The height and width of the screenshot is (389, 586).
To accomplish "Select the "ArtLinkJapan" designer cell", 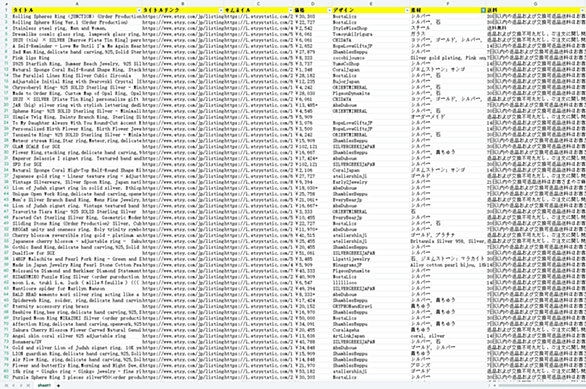I will 371,336.
